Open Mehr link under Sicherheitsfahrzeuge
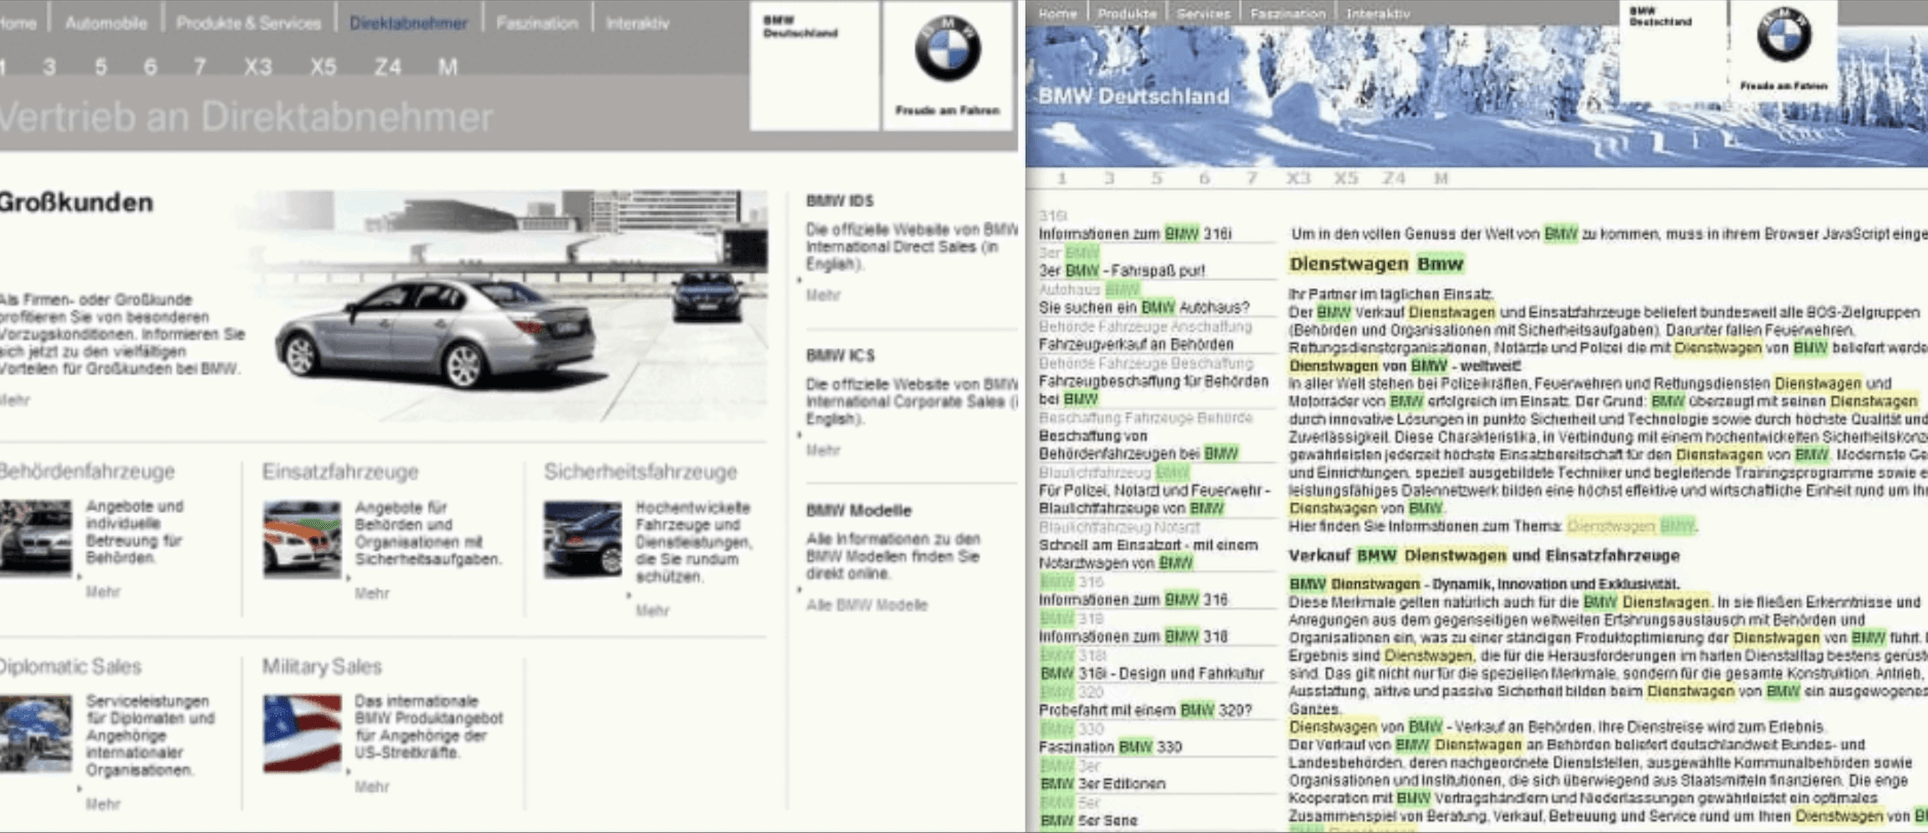 652,610
